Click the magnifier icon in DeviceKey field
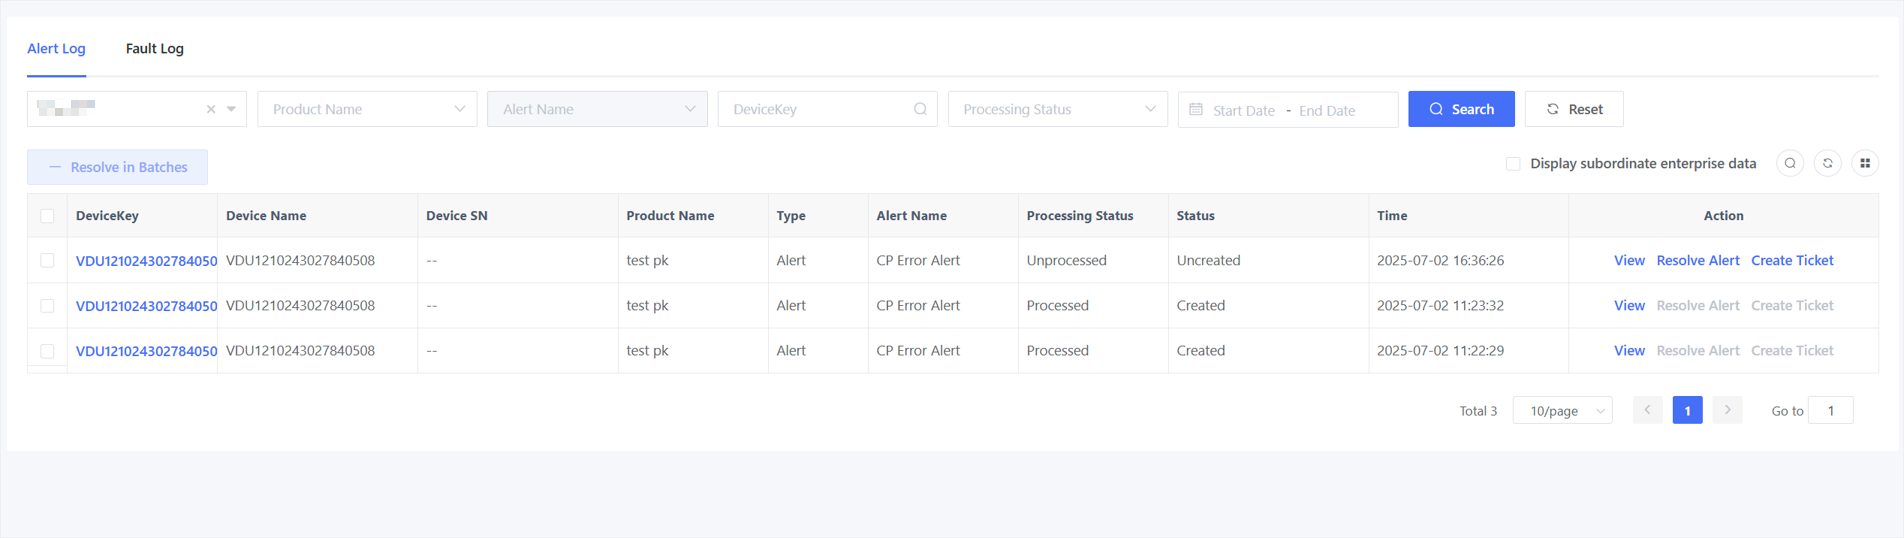1904x538 pixels. (920, 109)
